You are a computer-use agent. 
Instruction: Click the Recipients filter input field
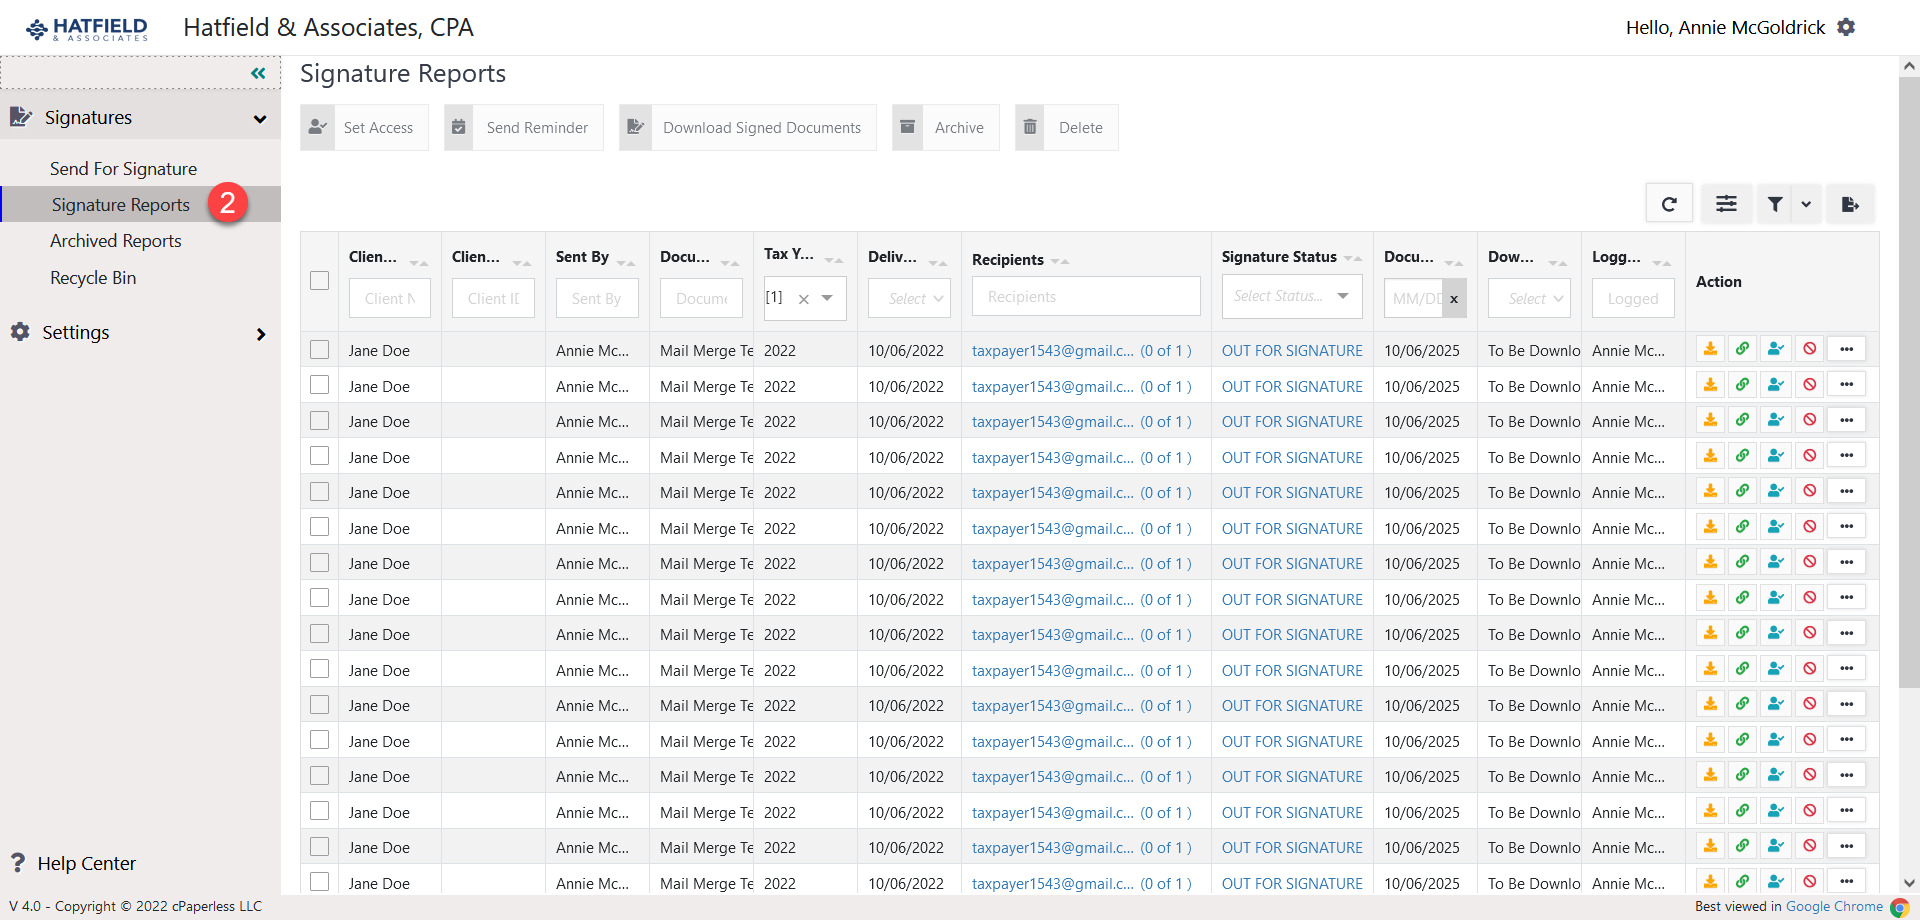1085,297
